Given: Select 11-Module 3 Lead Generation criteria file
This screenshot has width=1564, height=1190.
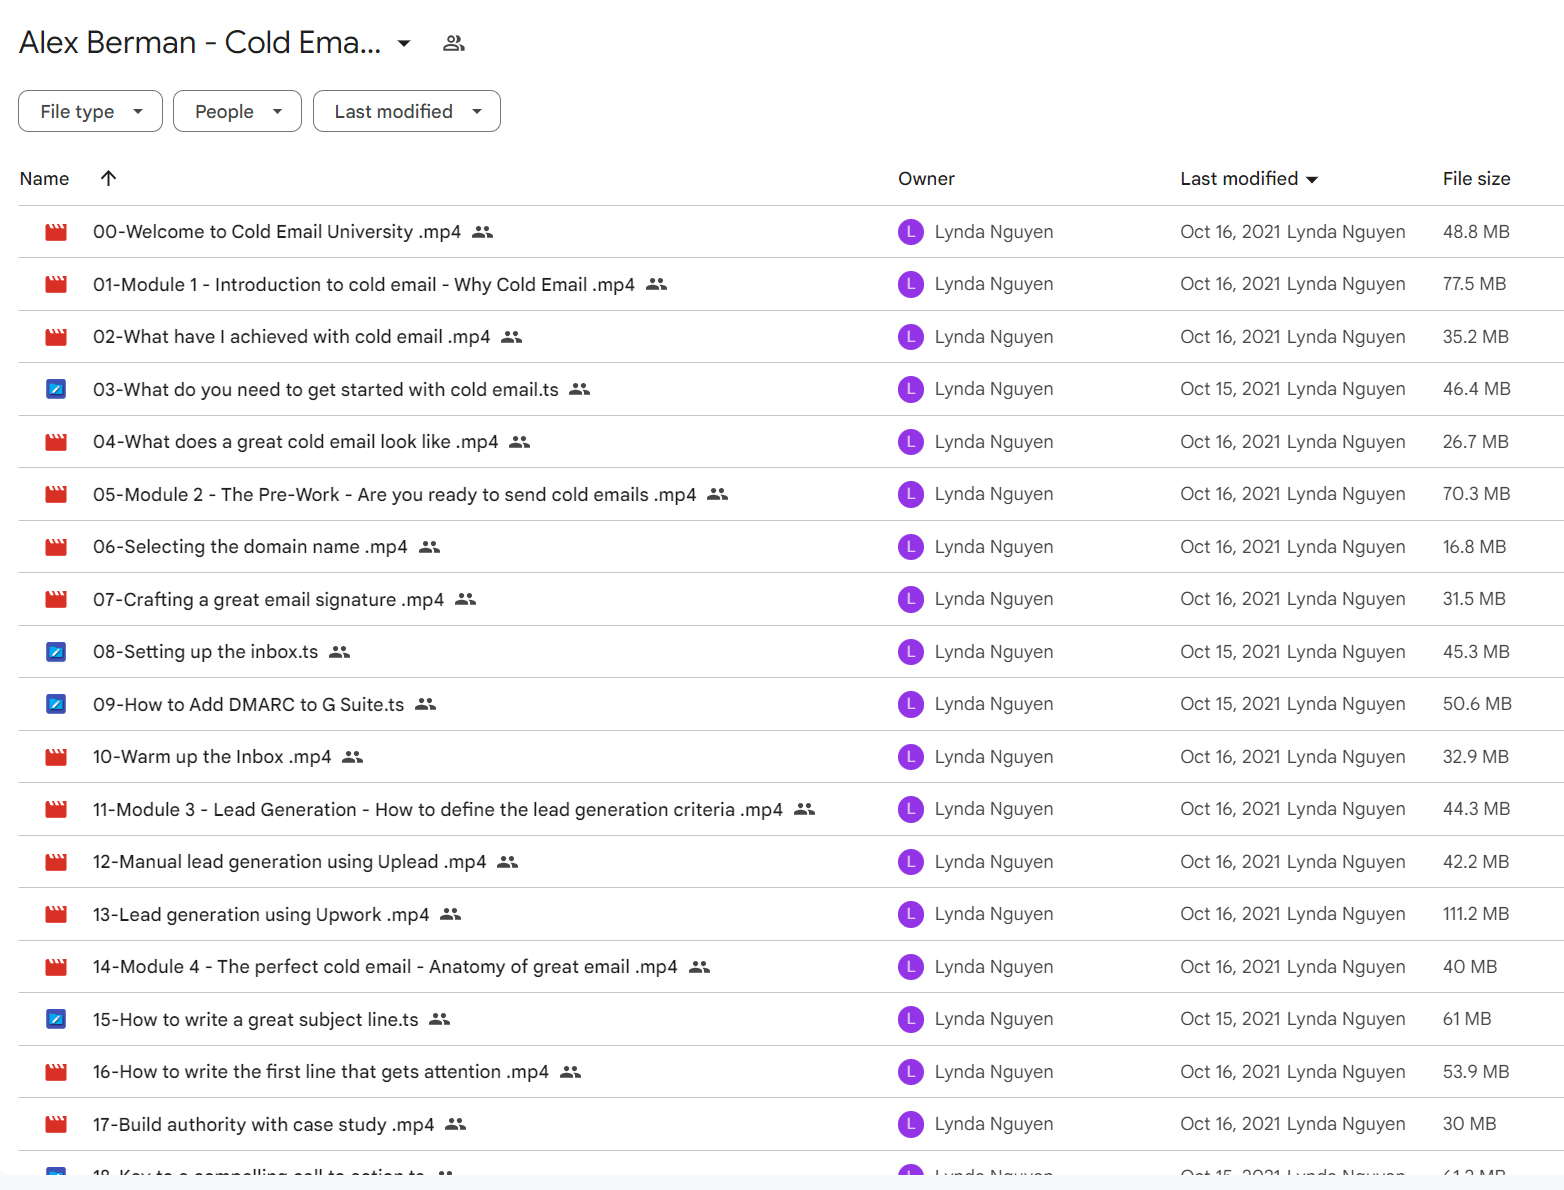Looking at the screenshot, I should tap(438, 809).
